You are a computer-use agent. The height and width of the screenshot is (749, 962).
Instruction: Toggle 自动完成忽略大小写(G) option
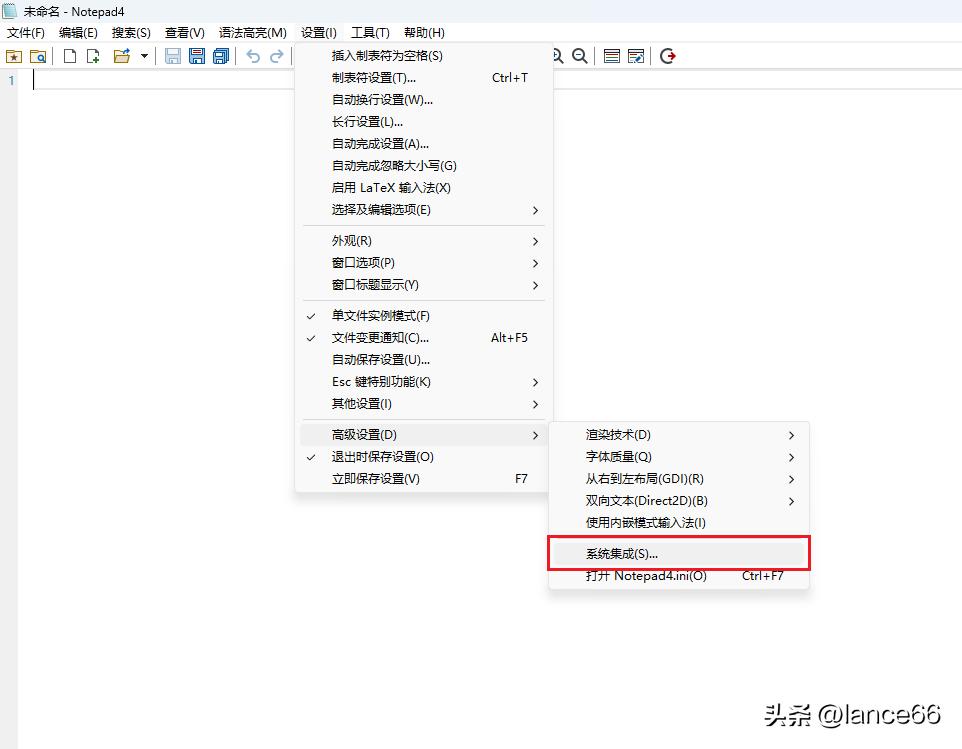tap(424, 166)
